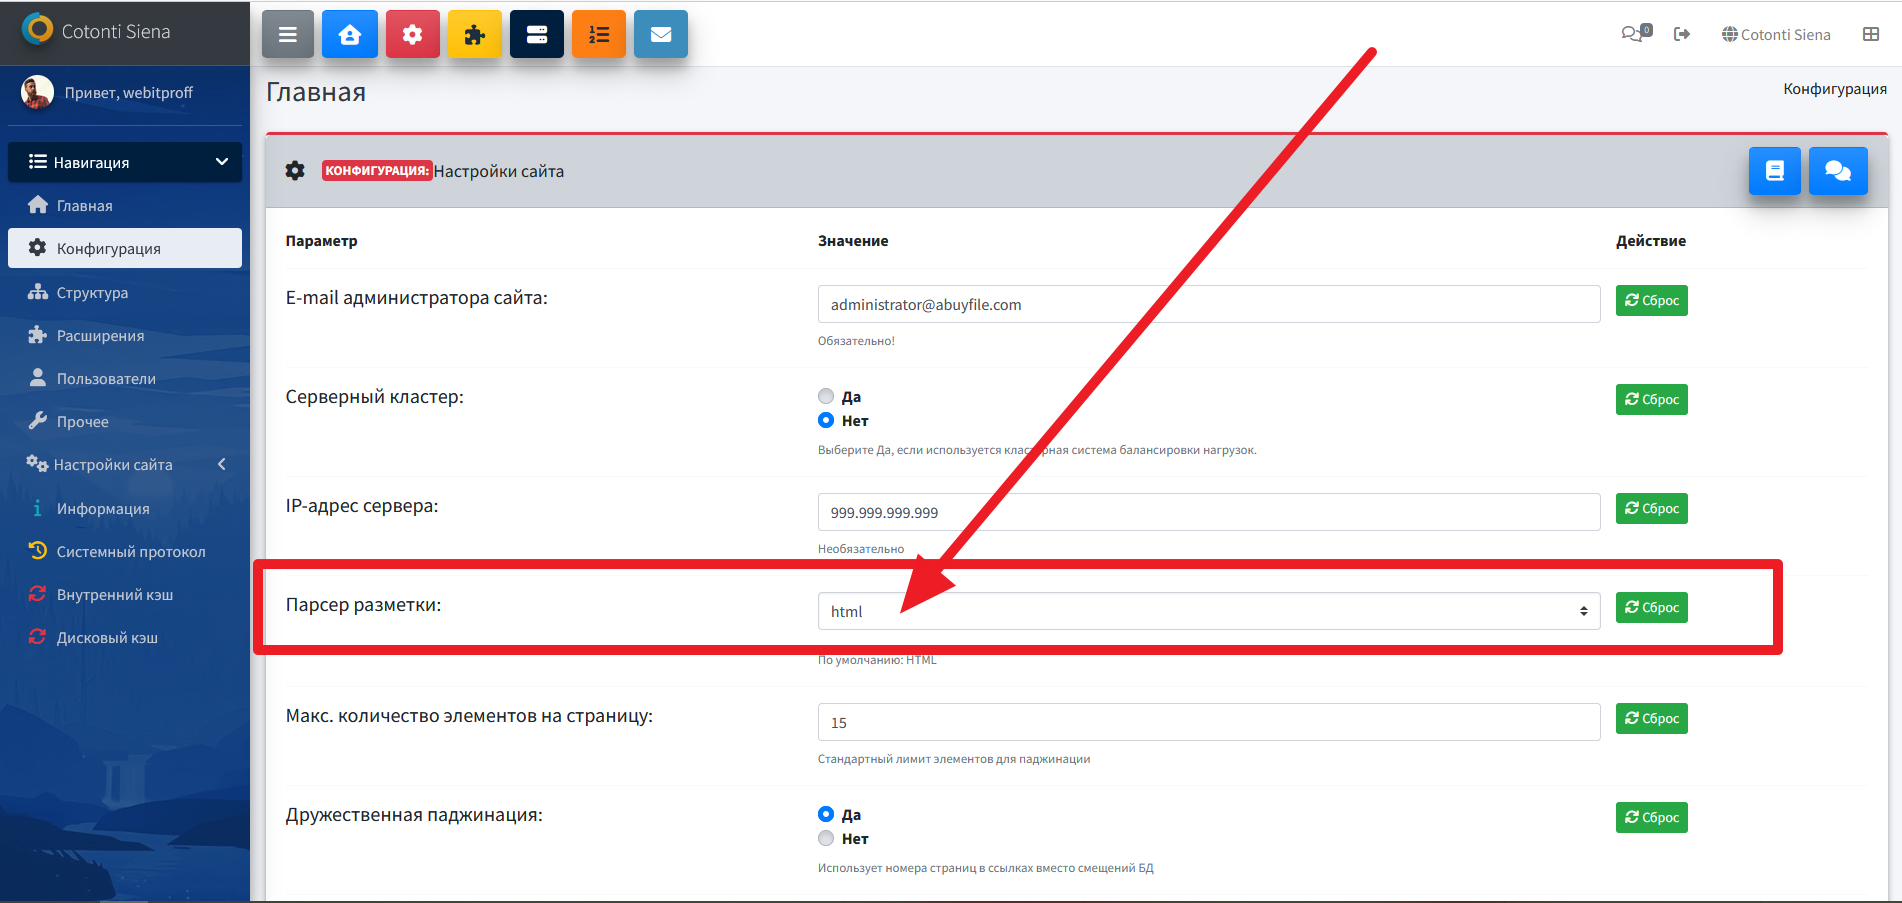Image resolution: width=1902 pixels, height=903 pixels.
Task: Go to Структура in the sidebar
Action: click(x=92, y=293)
